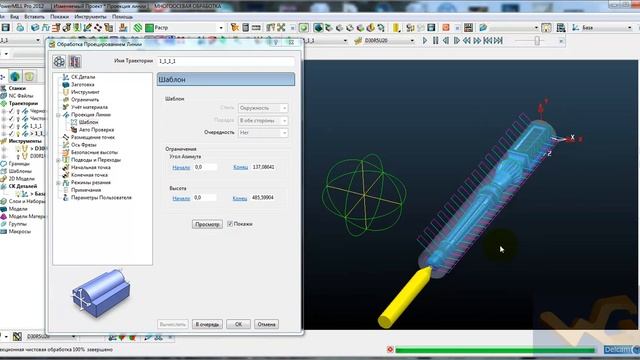Click the OK button
This screenshot has height=360, width=640.
(238, 324)
